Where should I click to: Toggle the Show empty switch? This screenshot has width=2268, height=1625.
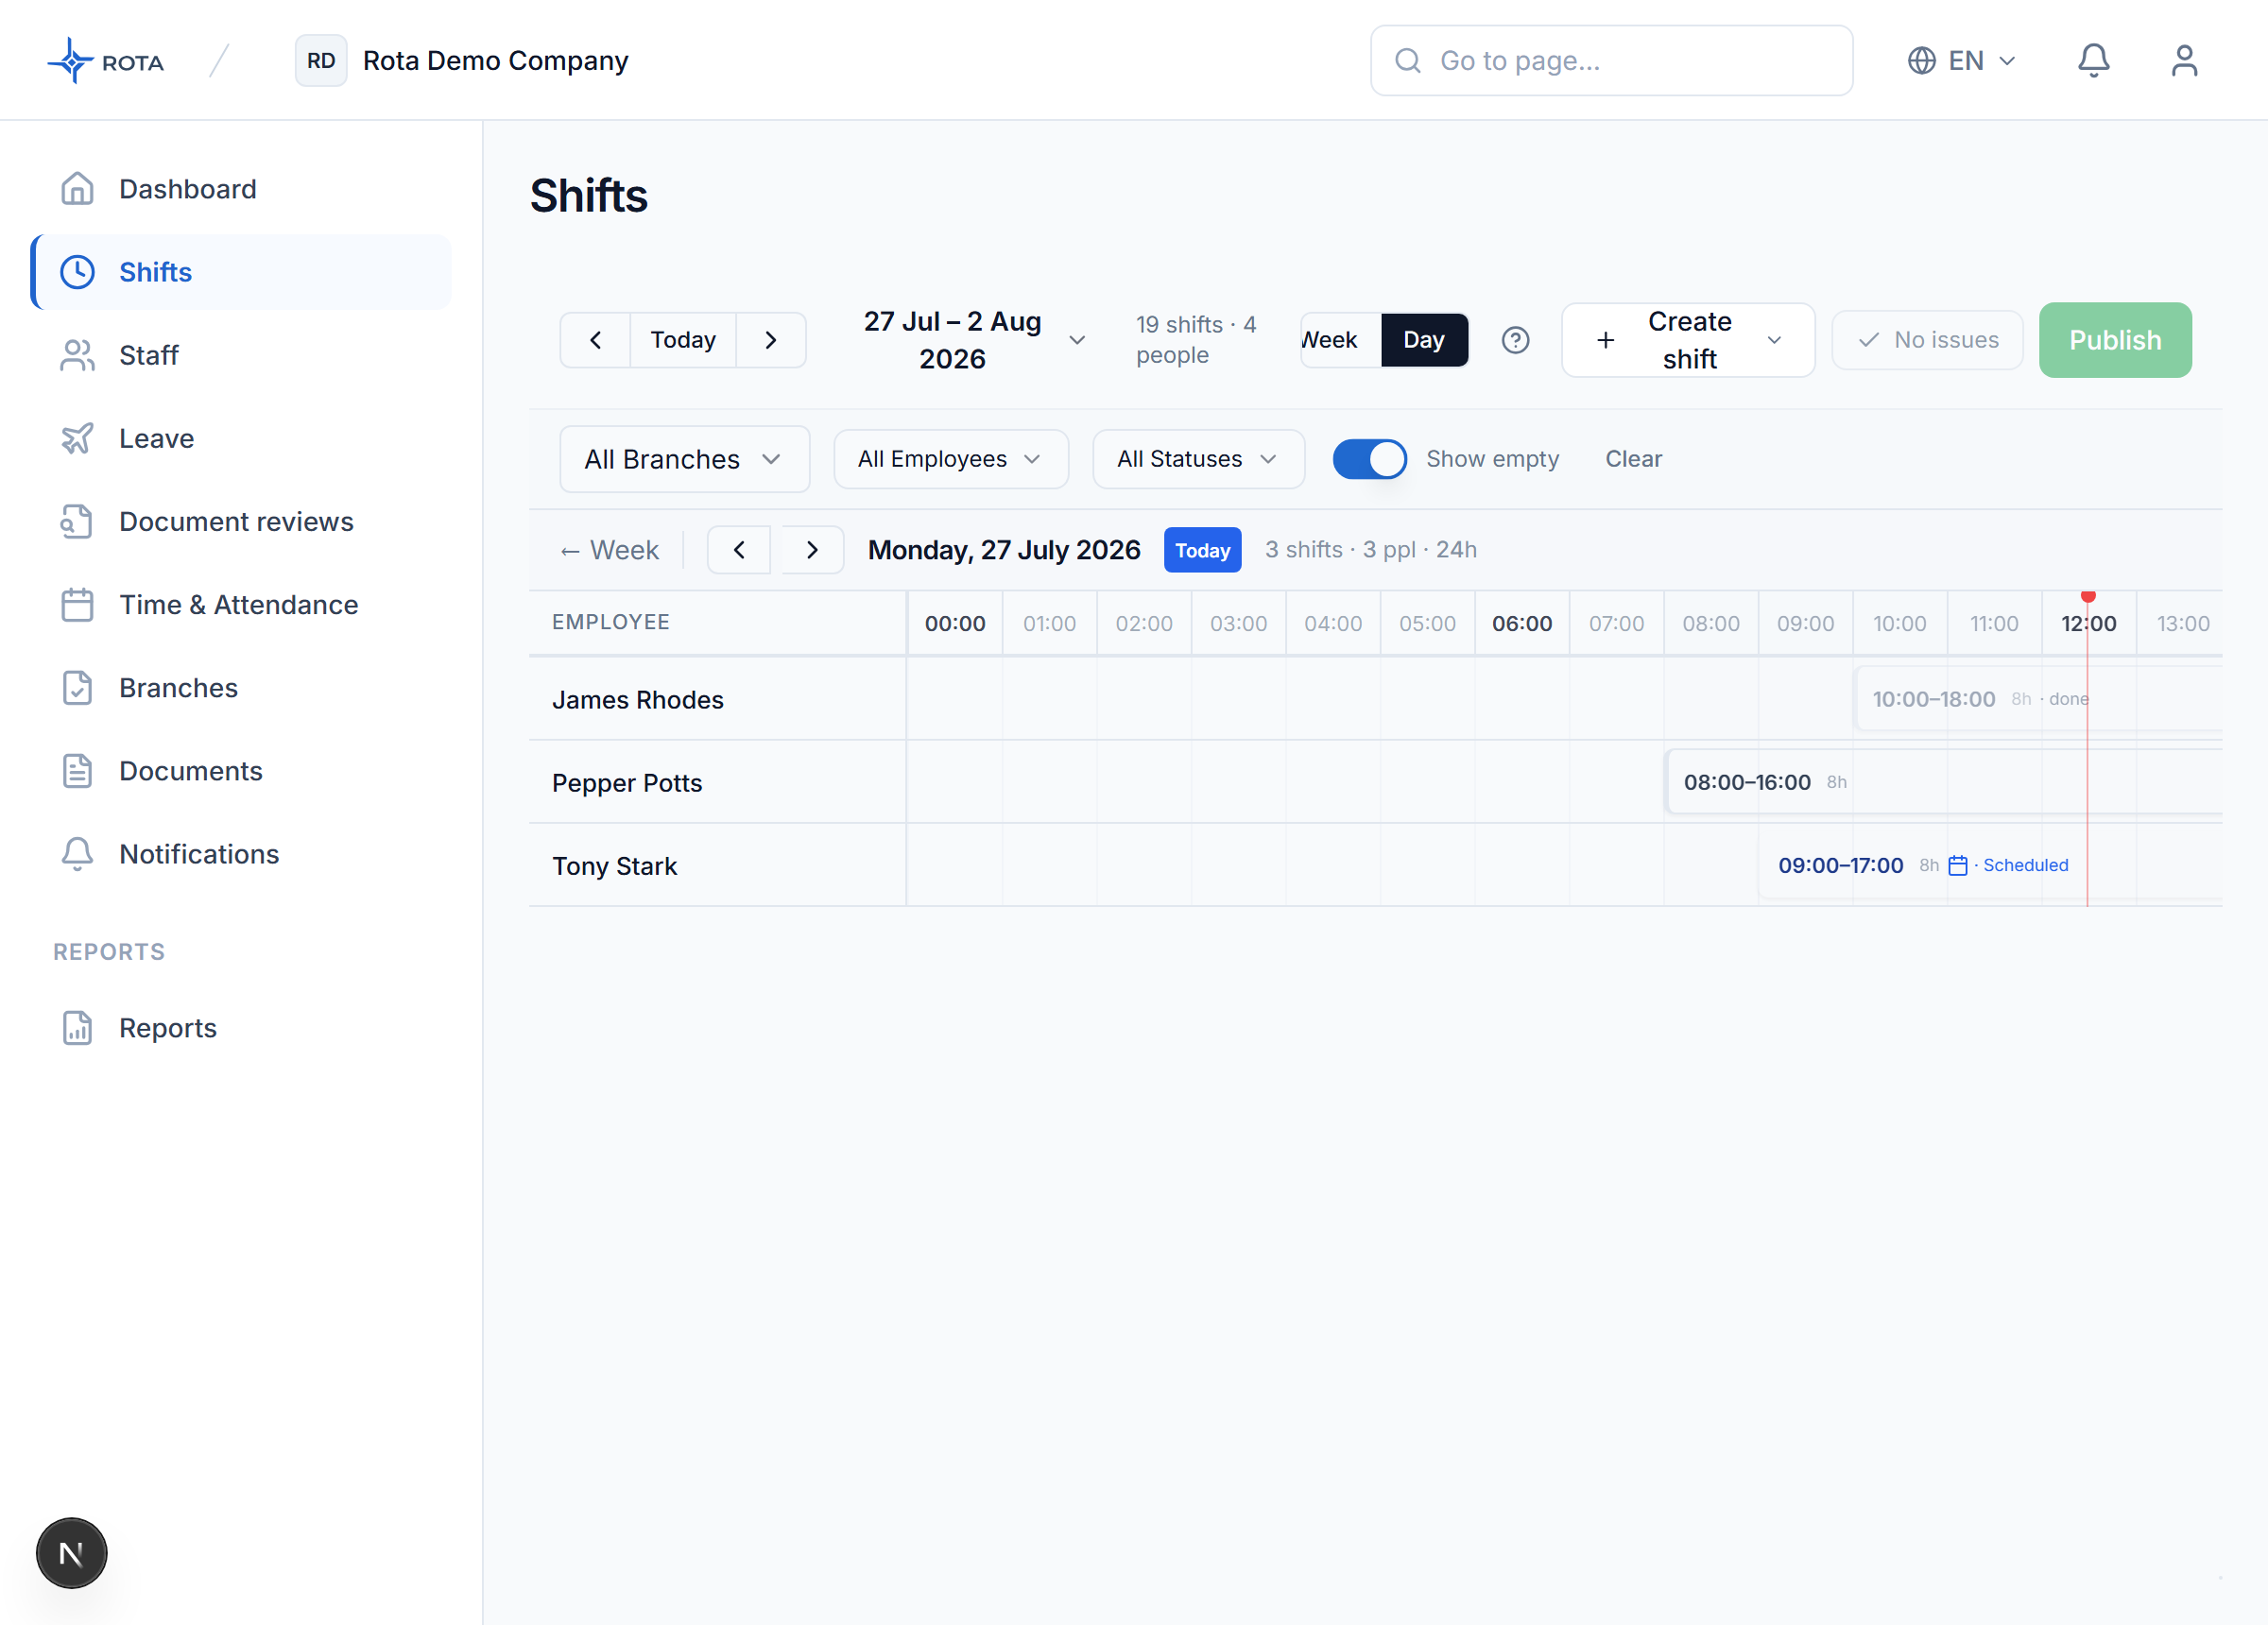click(x=1369, y=459)
